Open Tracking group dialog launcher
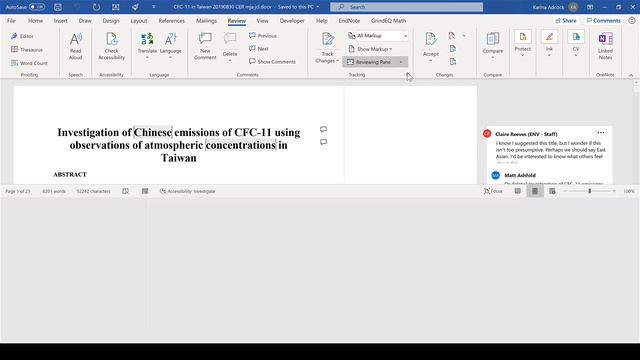Image resolution: width=640 pixels, height=360 pixels. 408,75
